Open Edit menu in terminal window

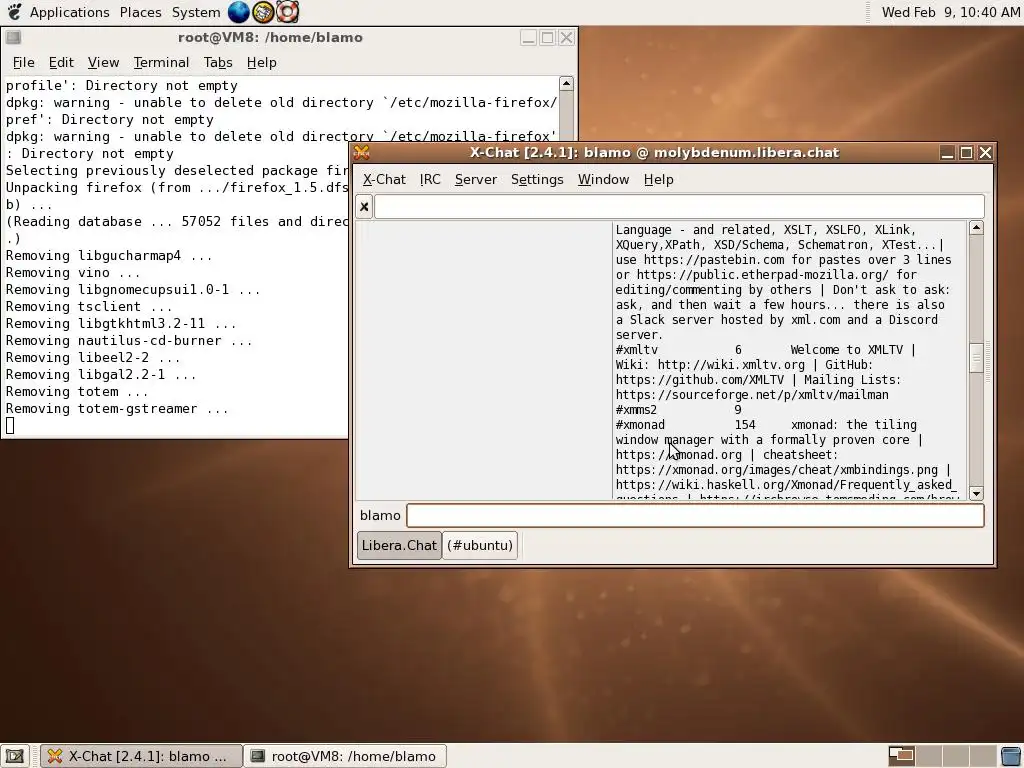click(x=61, y=62)
